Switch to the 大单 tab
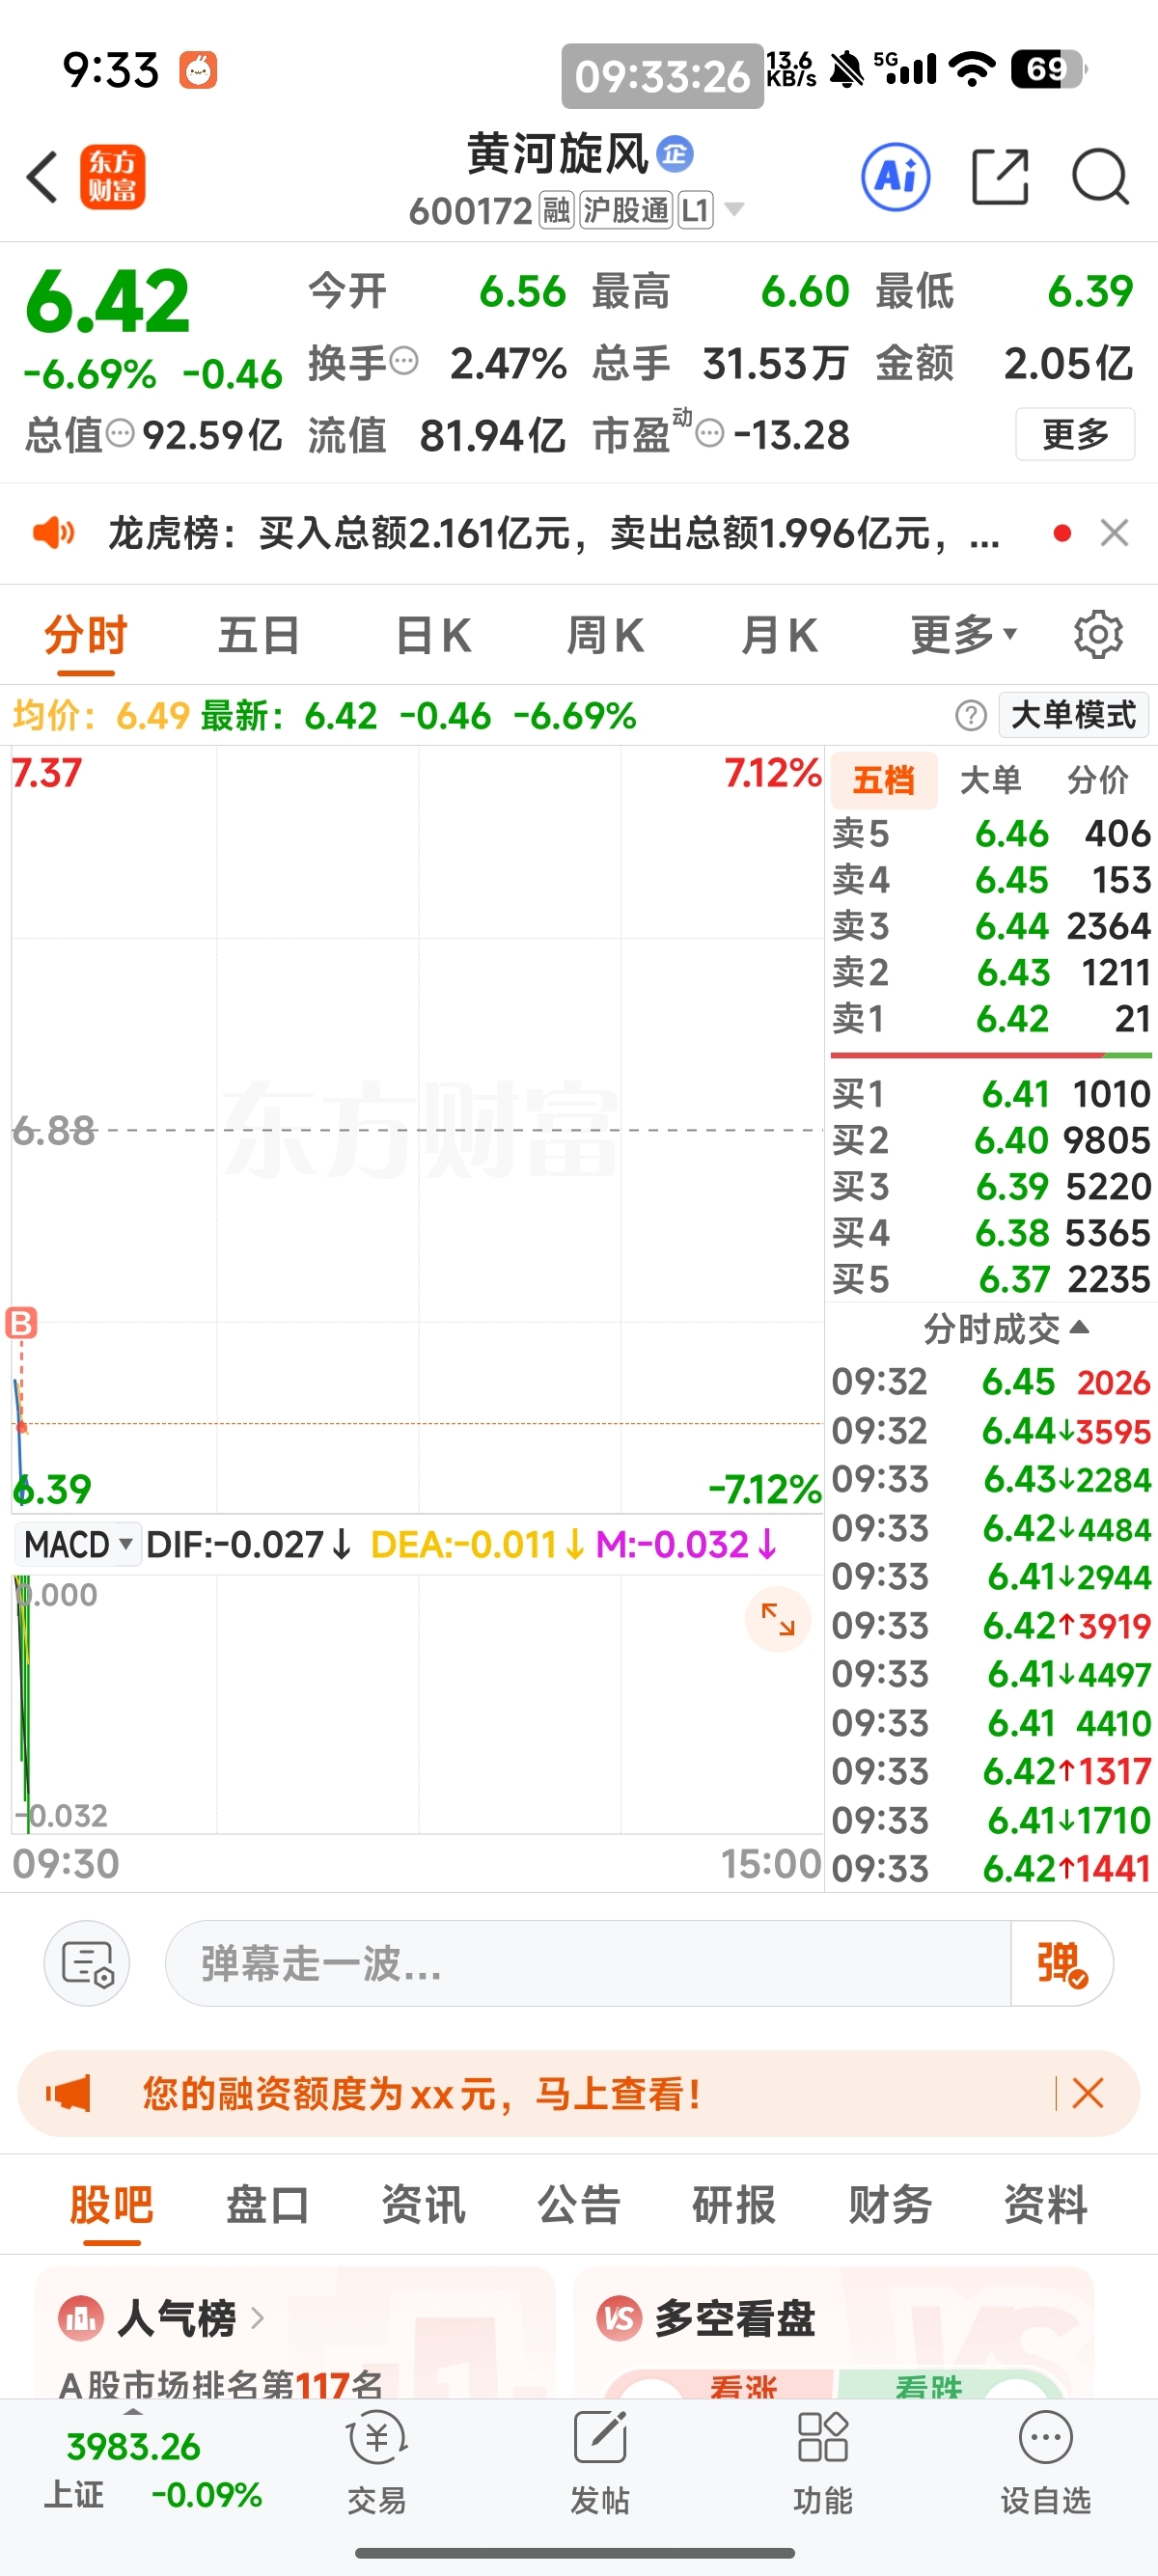This screenshot has width=1158, height=2576. tap(990, 780)
